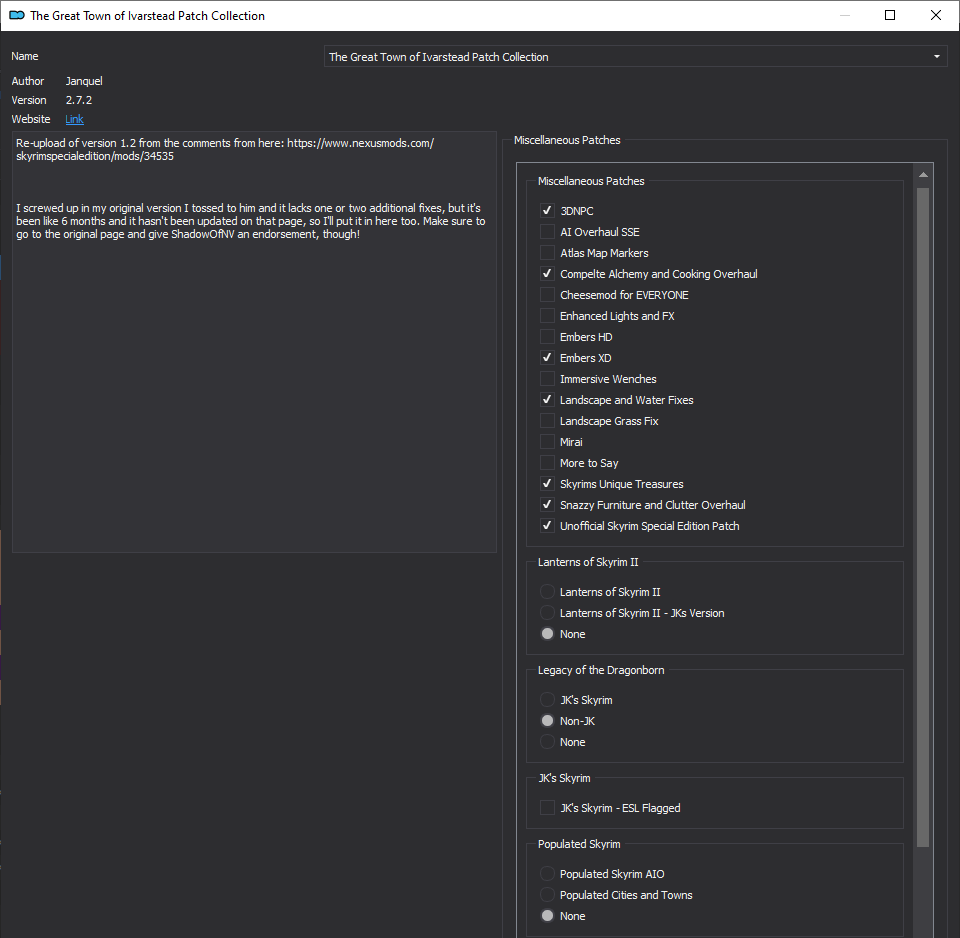Tick the Mirai checkbox
This screenshot has height=938, width=960.
(x=547, y=442)
